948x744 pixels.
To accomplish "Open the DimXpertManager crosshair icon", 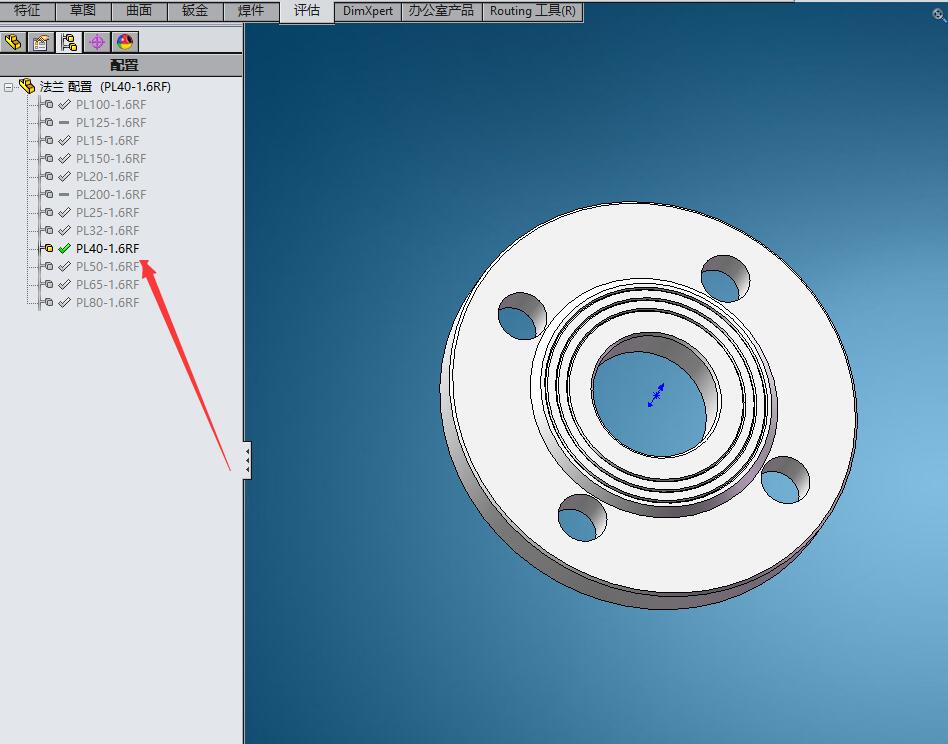I will coord(97,42).
